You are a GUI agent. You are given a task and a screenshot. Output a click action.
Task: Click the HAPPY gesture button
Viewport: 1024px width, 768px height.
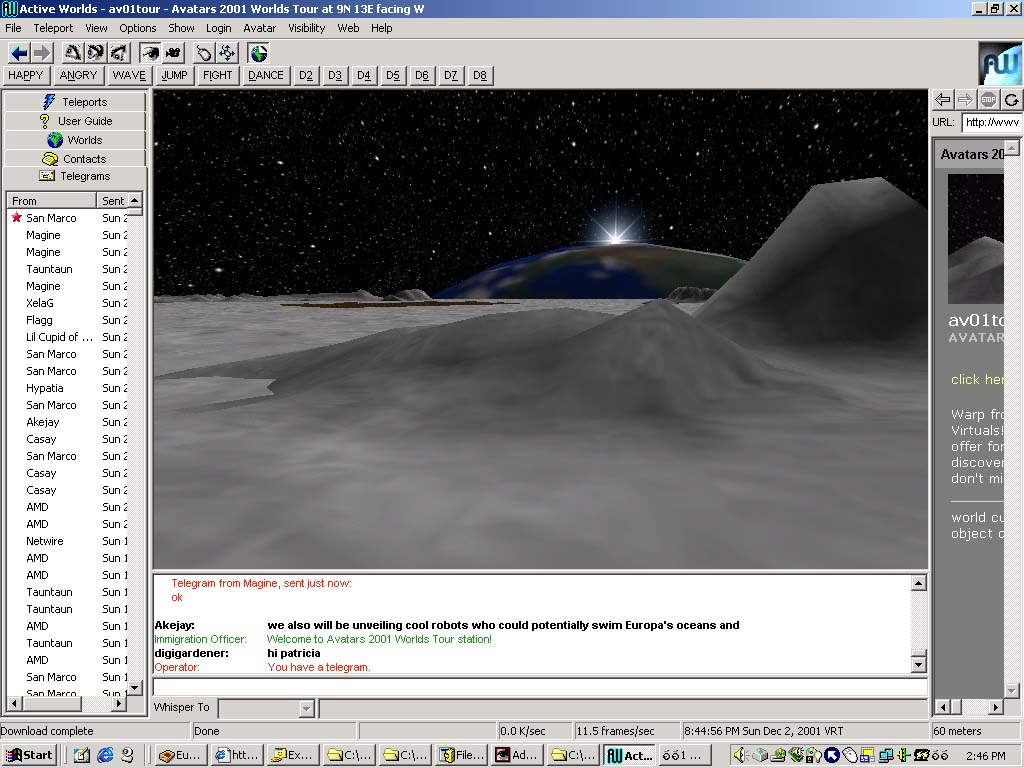coord(26,75)
